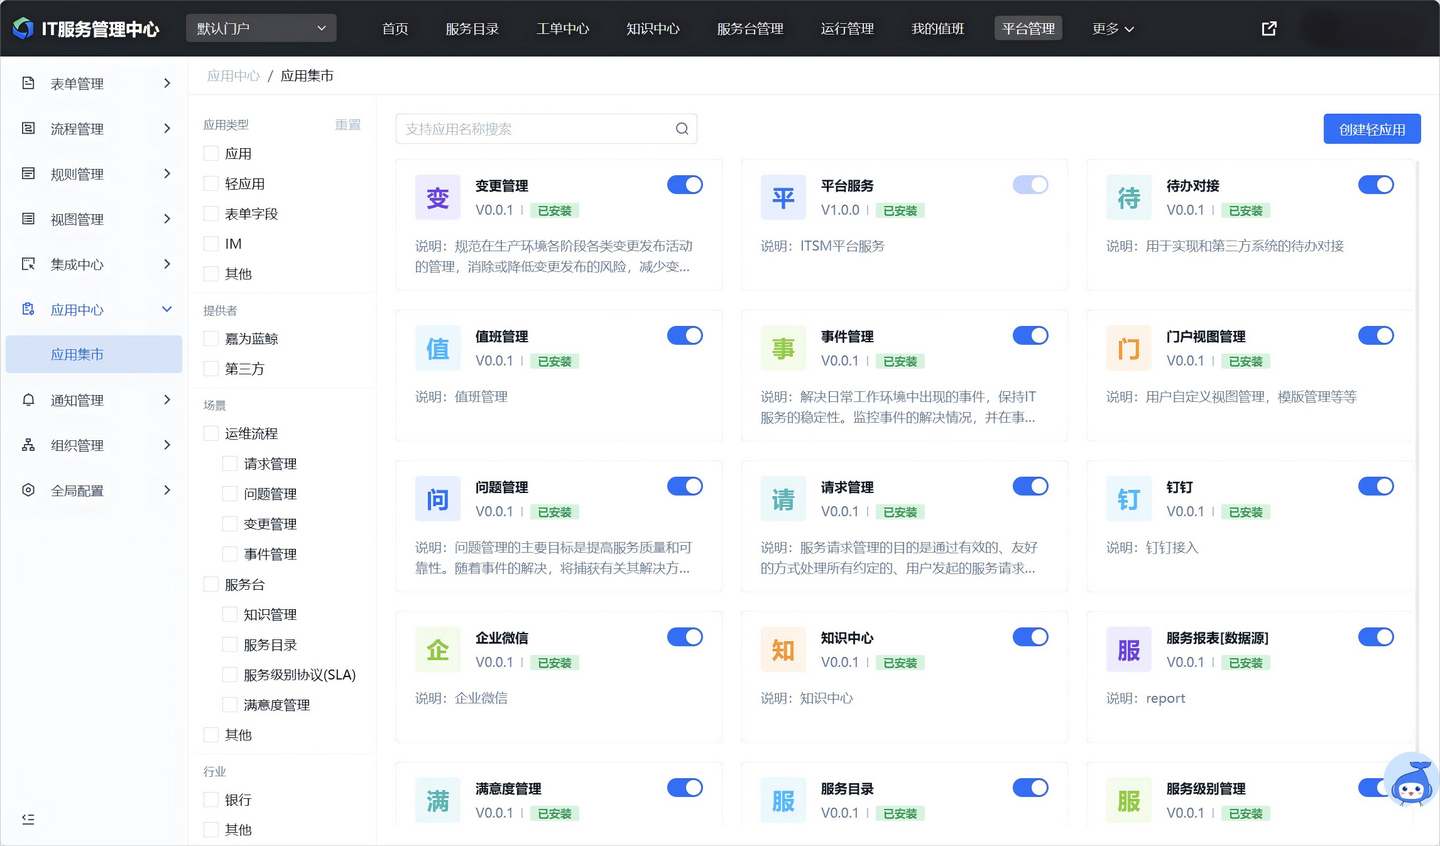
Task: Click the 组织管理 sidebar icon
Action: coord(28,445)
